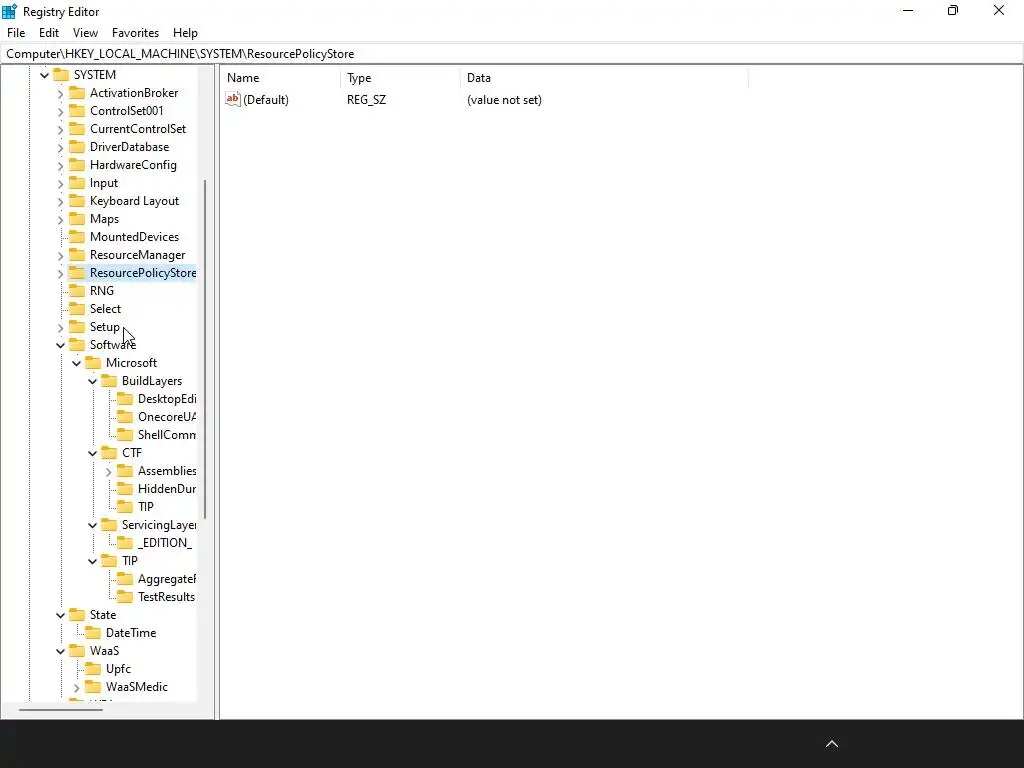Image resolution: width=1024 pixels, height=768 pixels.
Task: Click the (value not set) data cell
Action: tap(504, 100)
